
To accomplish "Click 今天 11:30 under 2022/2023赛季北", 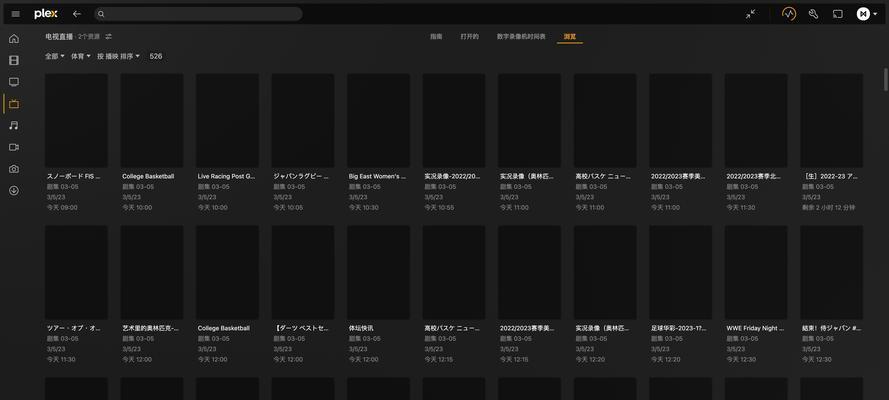I will click(741, 207).
